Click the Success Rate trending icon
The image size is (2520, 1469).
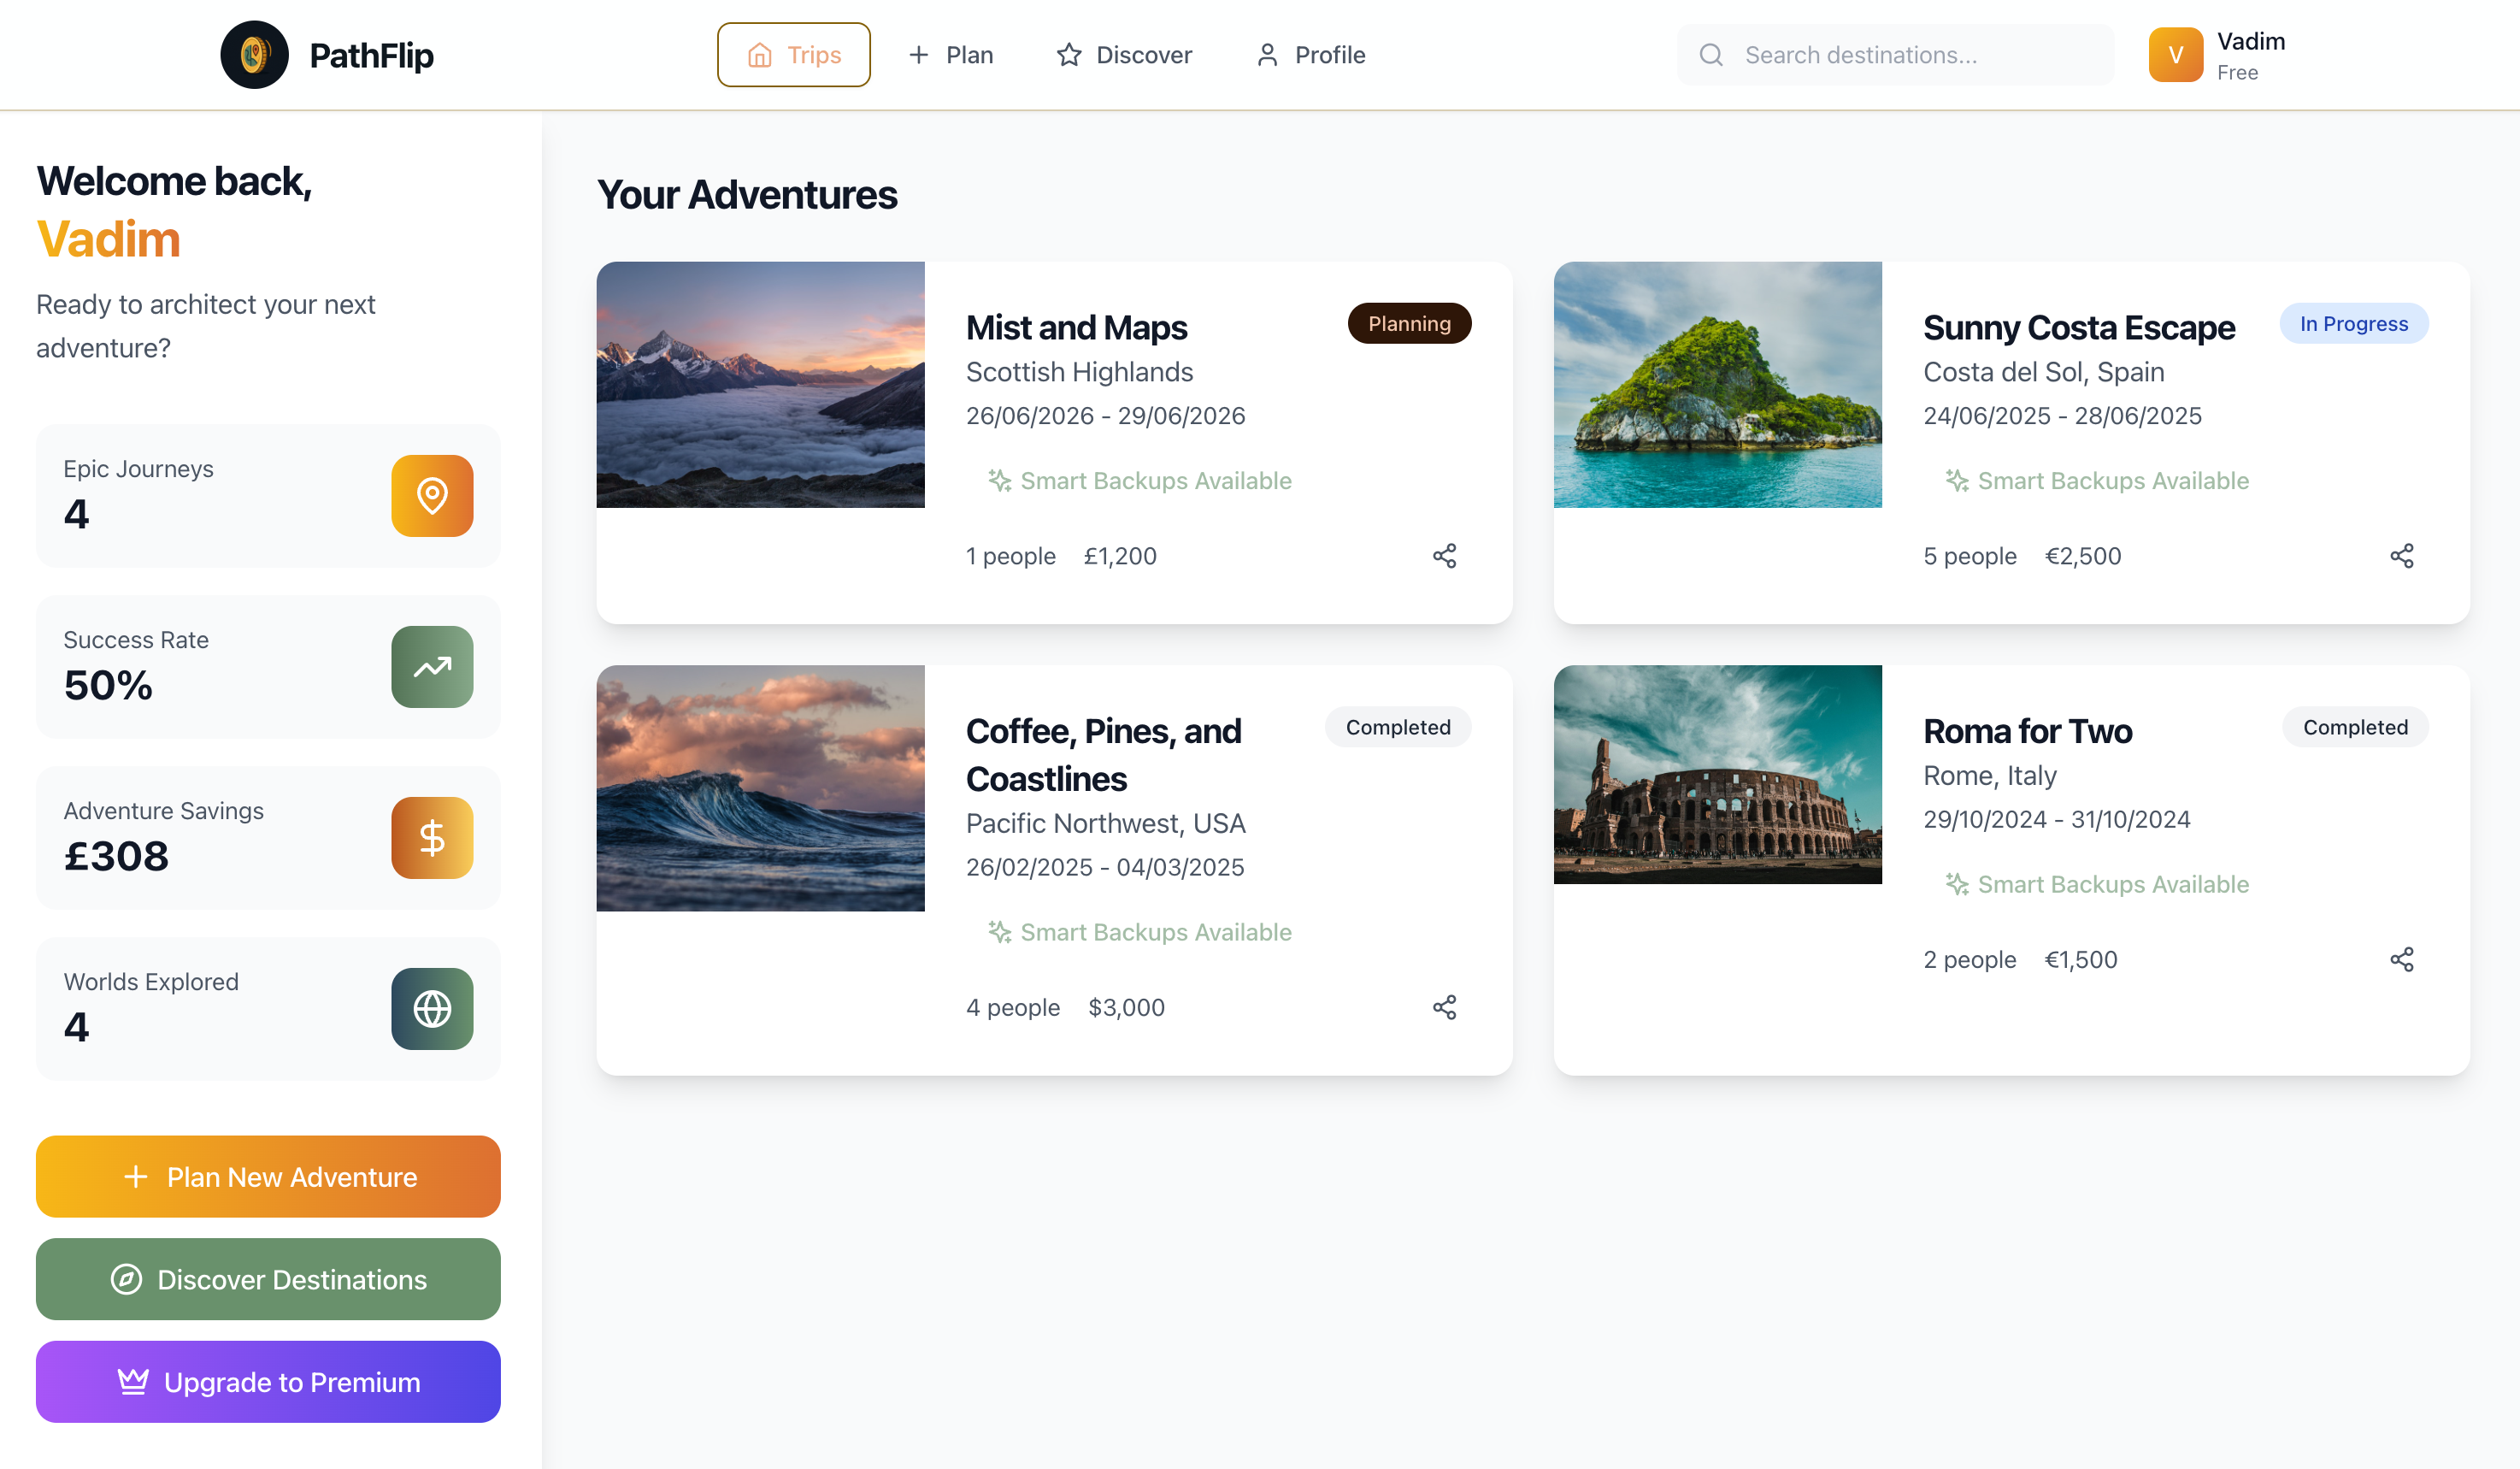tap(432, 667)
